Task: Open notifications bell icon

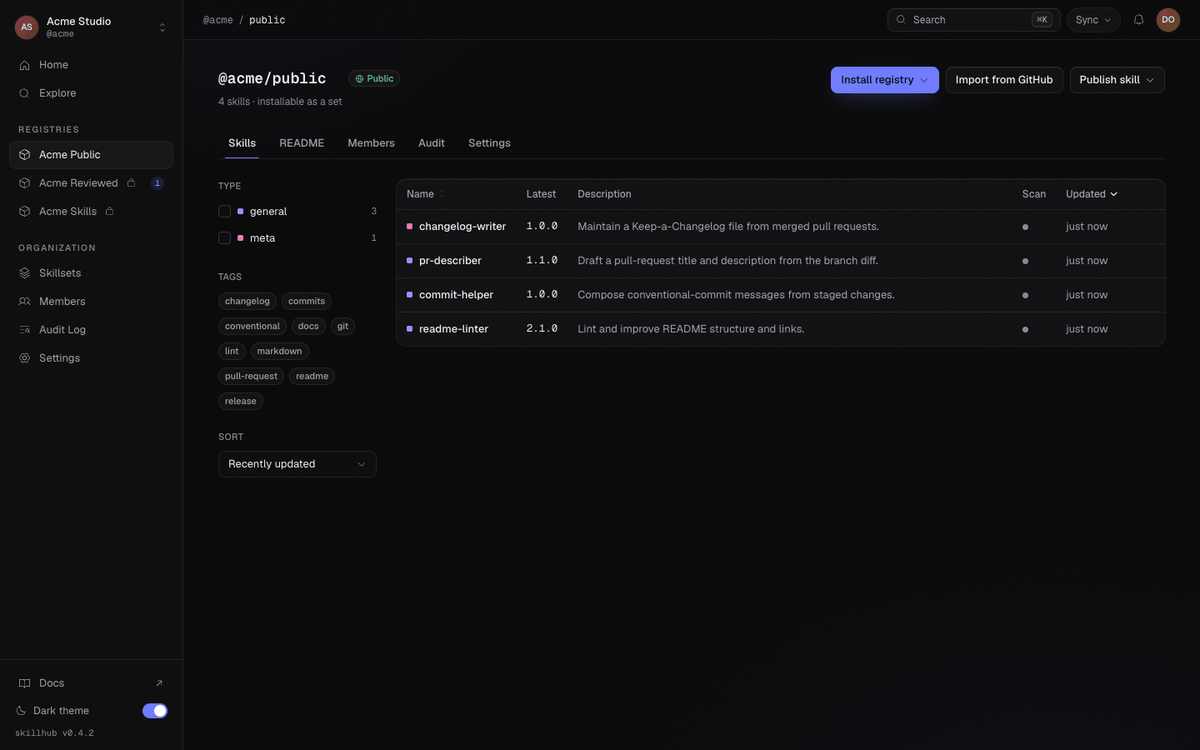Action: click(1138, 20)
